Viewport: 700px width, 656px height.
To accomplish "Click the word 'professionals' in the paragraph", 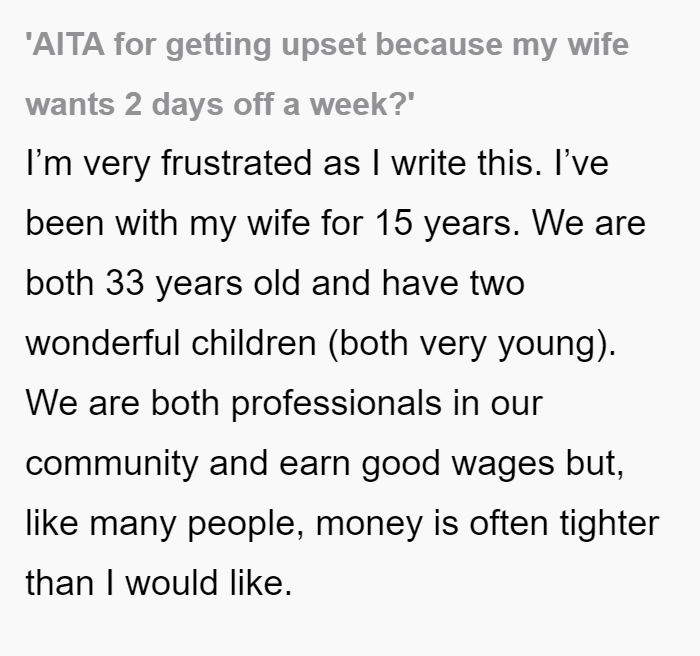I will coord(337,404).
